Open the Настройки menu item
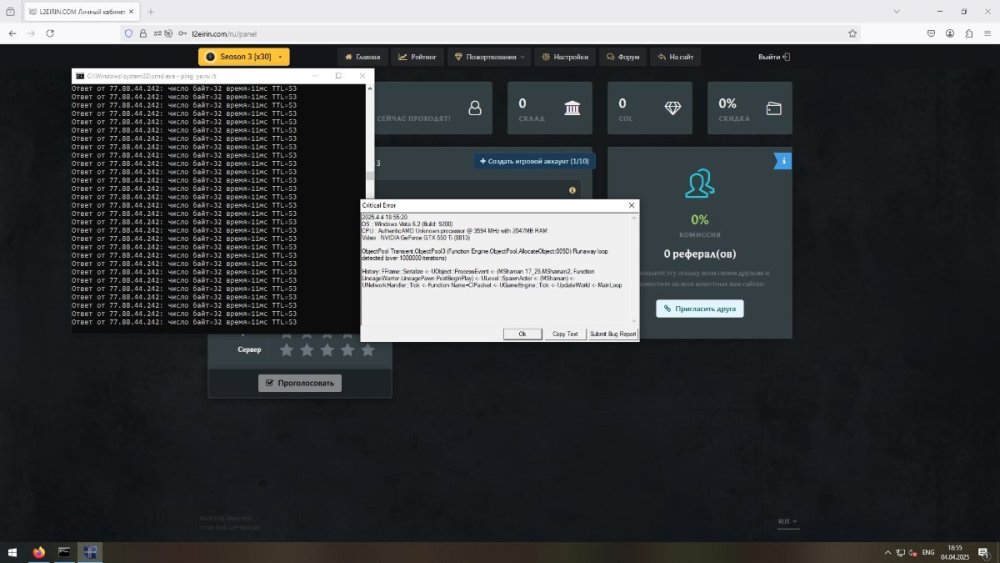The image size is (1000, 563). click(566, 57)
